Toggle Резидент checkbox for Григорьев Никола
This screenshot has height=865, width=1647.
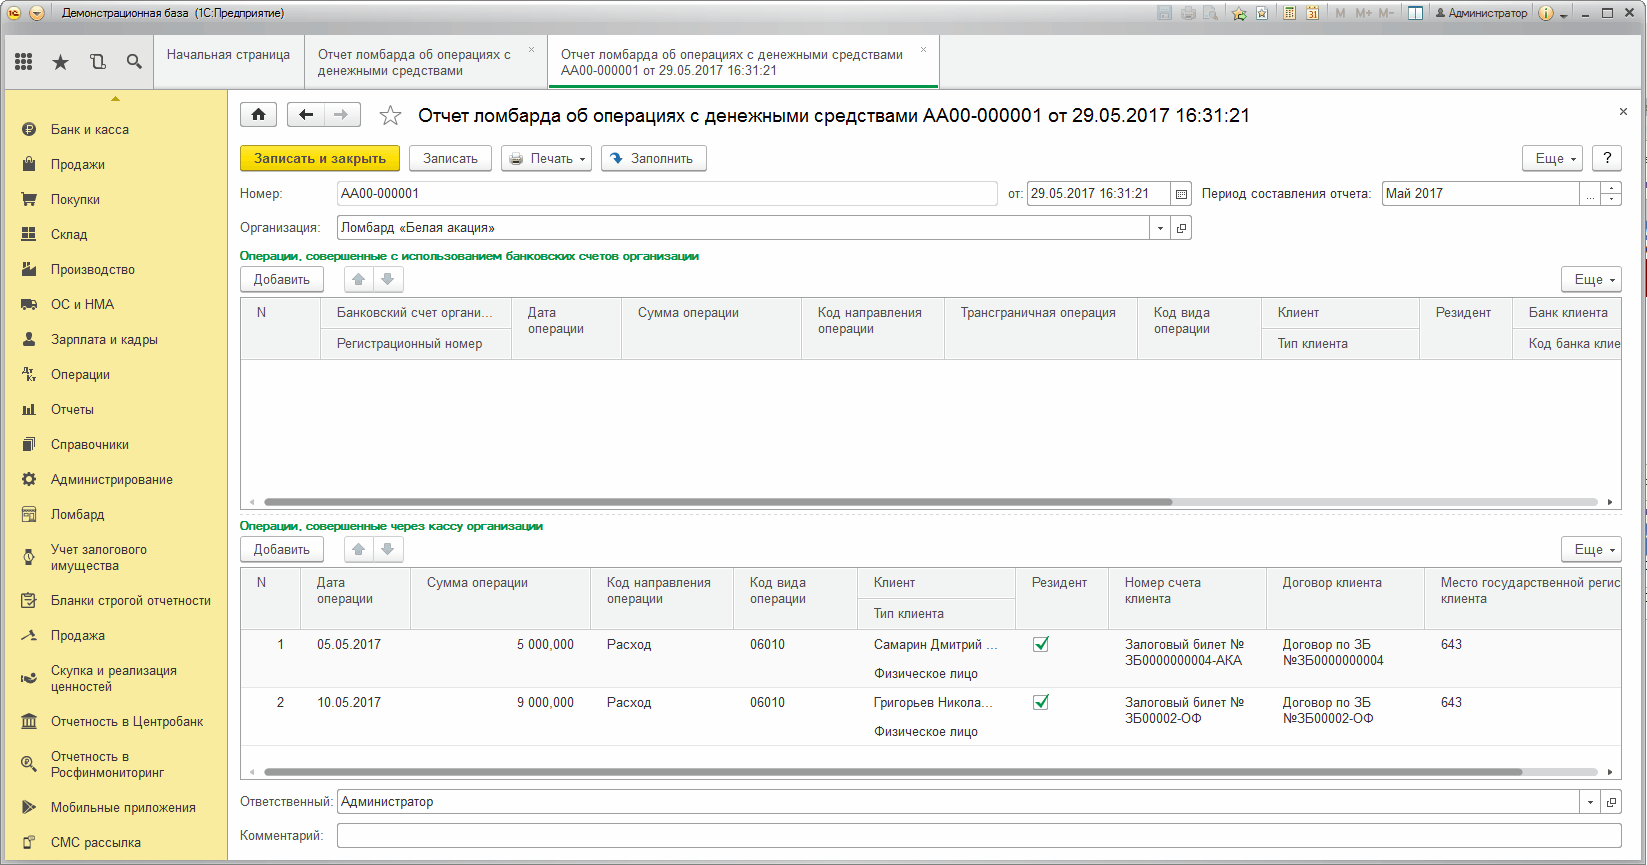click(1041, 702)
